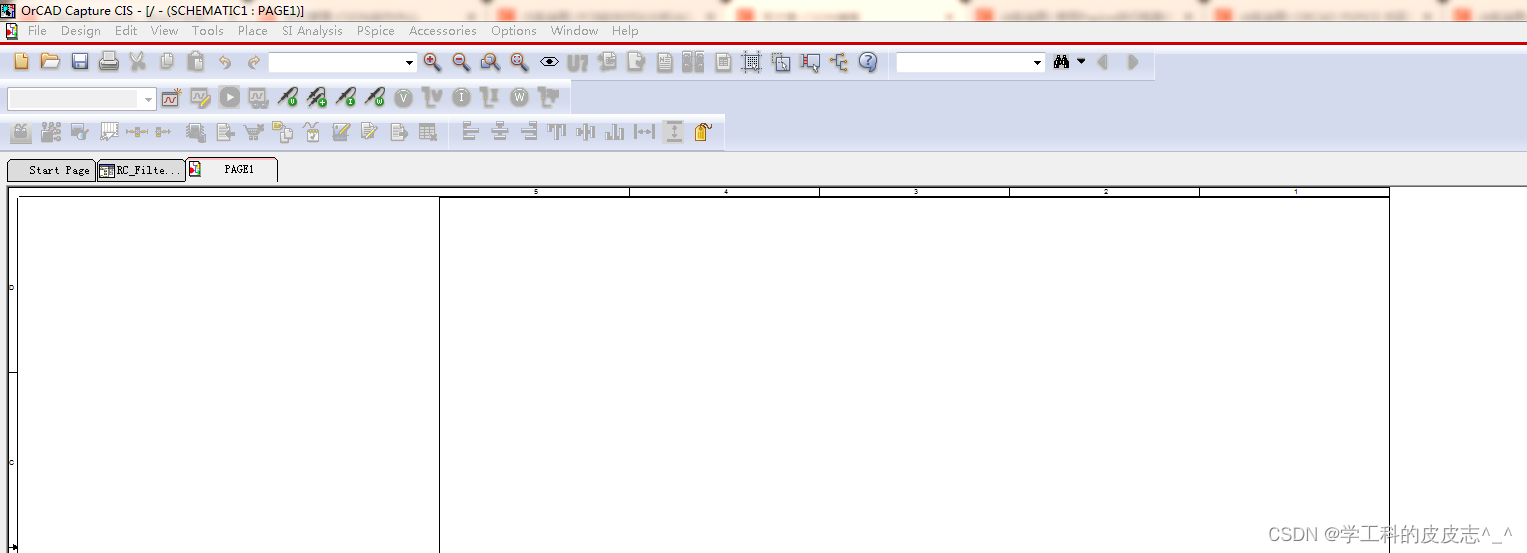Switch to the RC_Filte... project tab
Viewport: 1527px width, 553px height.
click(141, 170)
